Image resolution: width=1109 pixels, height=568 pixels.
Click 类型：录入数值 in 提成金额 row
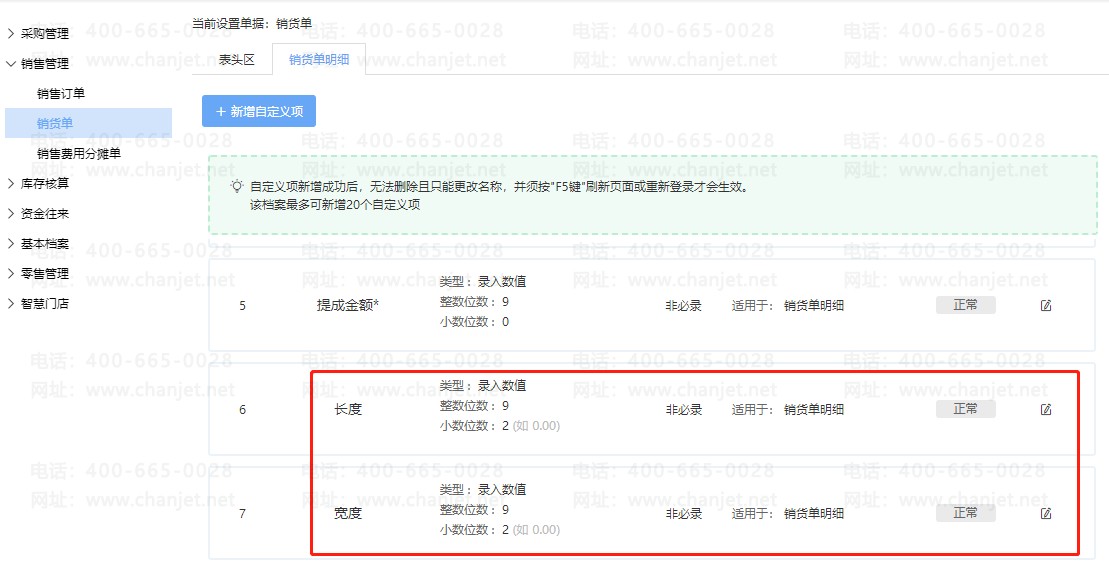[x=483, y=282]
